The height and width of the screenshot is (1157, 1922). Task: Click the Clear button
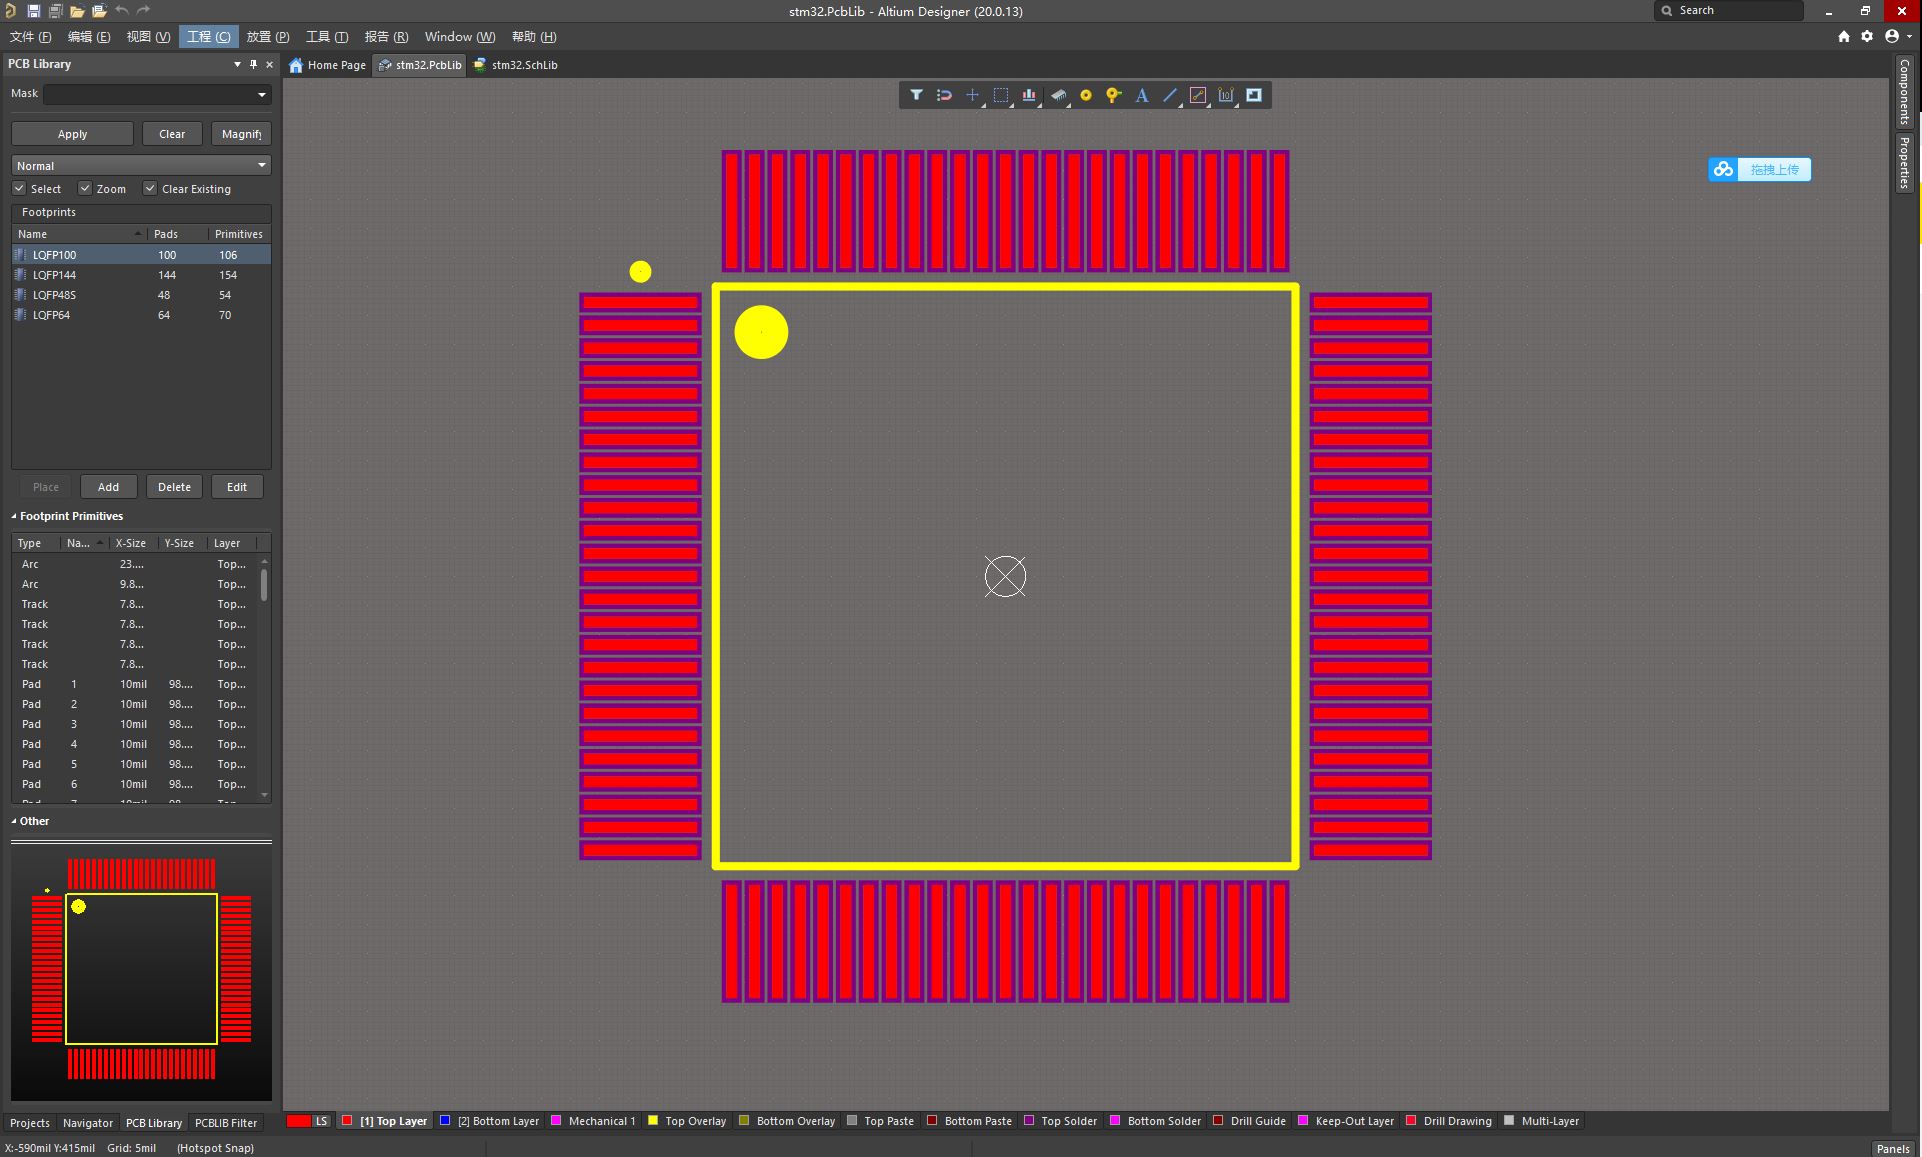pos(172,134)
